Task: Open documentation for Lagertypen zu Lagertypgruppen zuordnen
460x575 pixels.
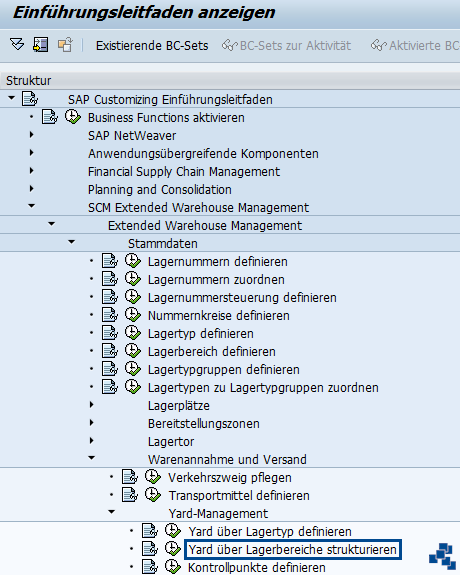Action: (x=110, y=387)
